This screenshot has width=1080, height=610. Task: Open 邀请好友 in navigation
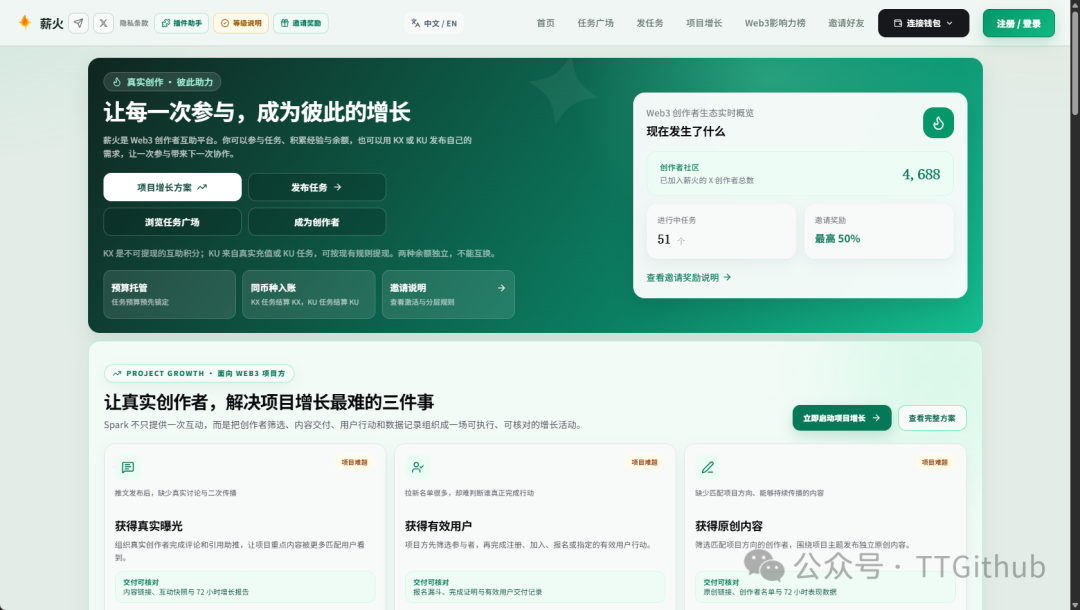[x=846, y=23]
